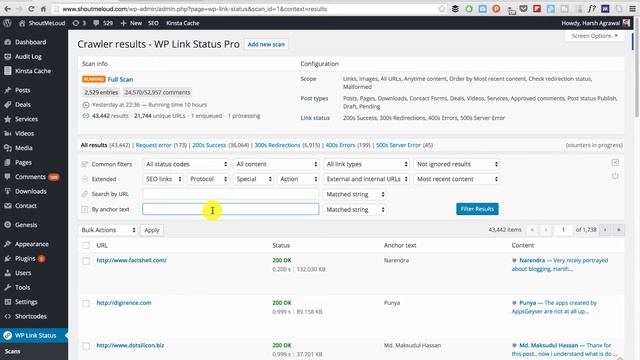
Task: Open the Special dropdown
Action: tap(253, 179)
